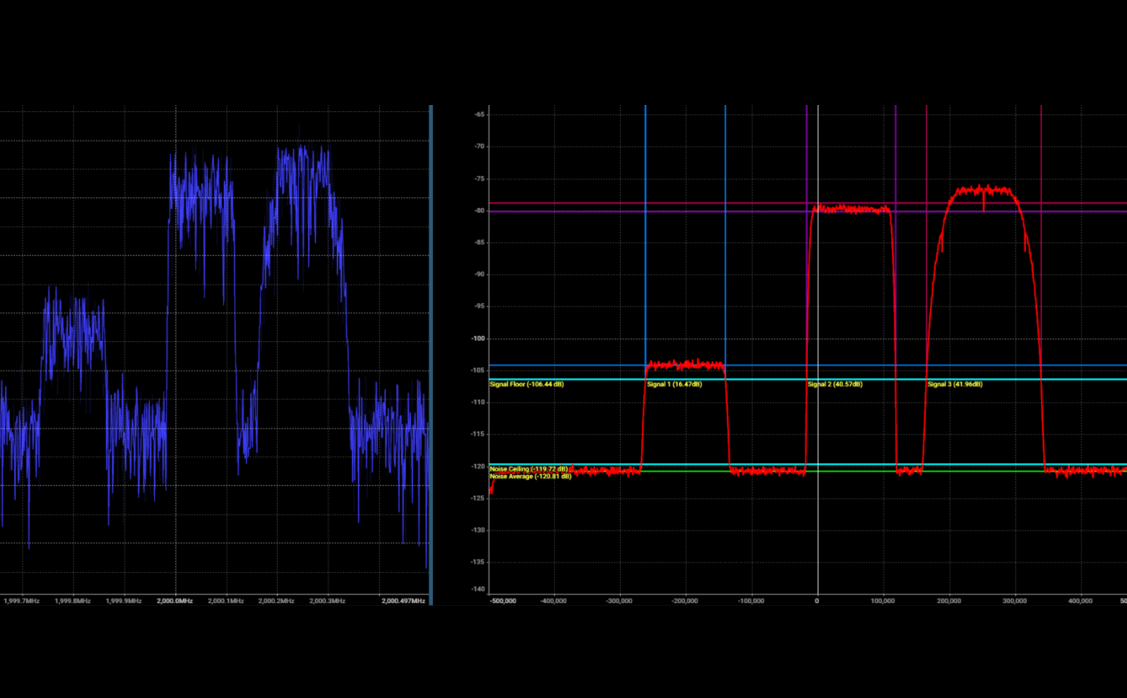Image resolution: width=1127 pixels, height=698 pixels.
Task: Click the 200,000 frequency offset tick
Action: point(949,601)
